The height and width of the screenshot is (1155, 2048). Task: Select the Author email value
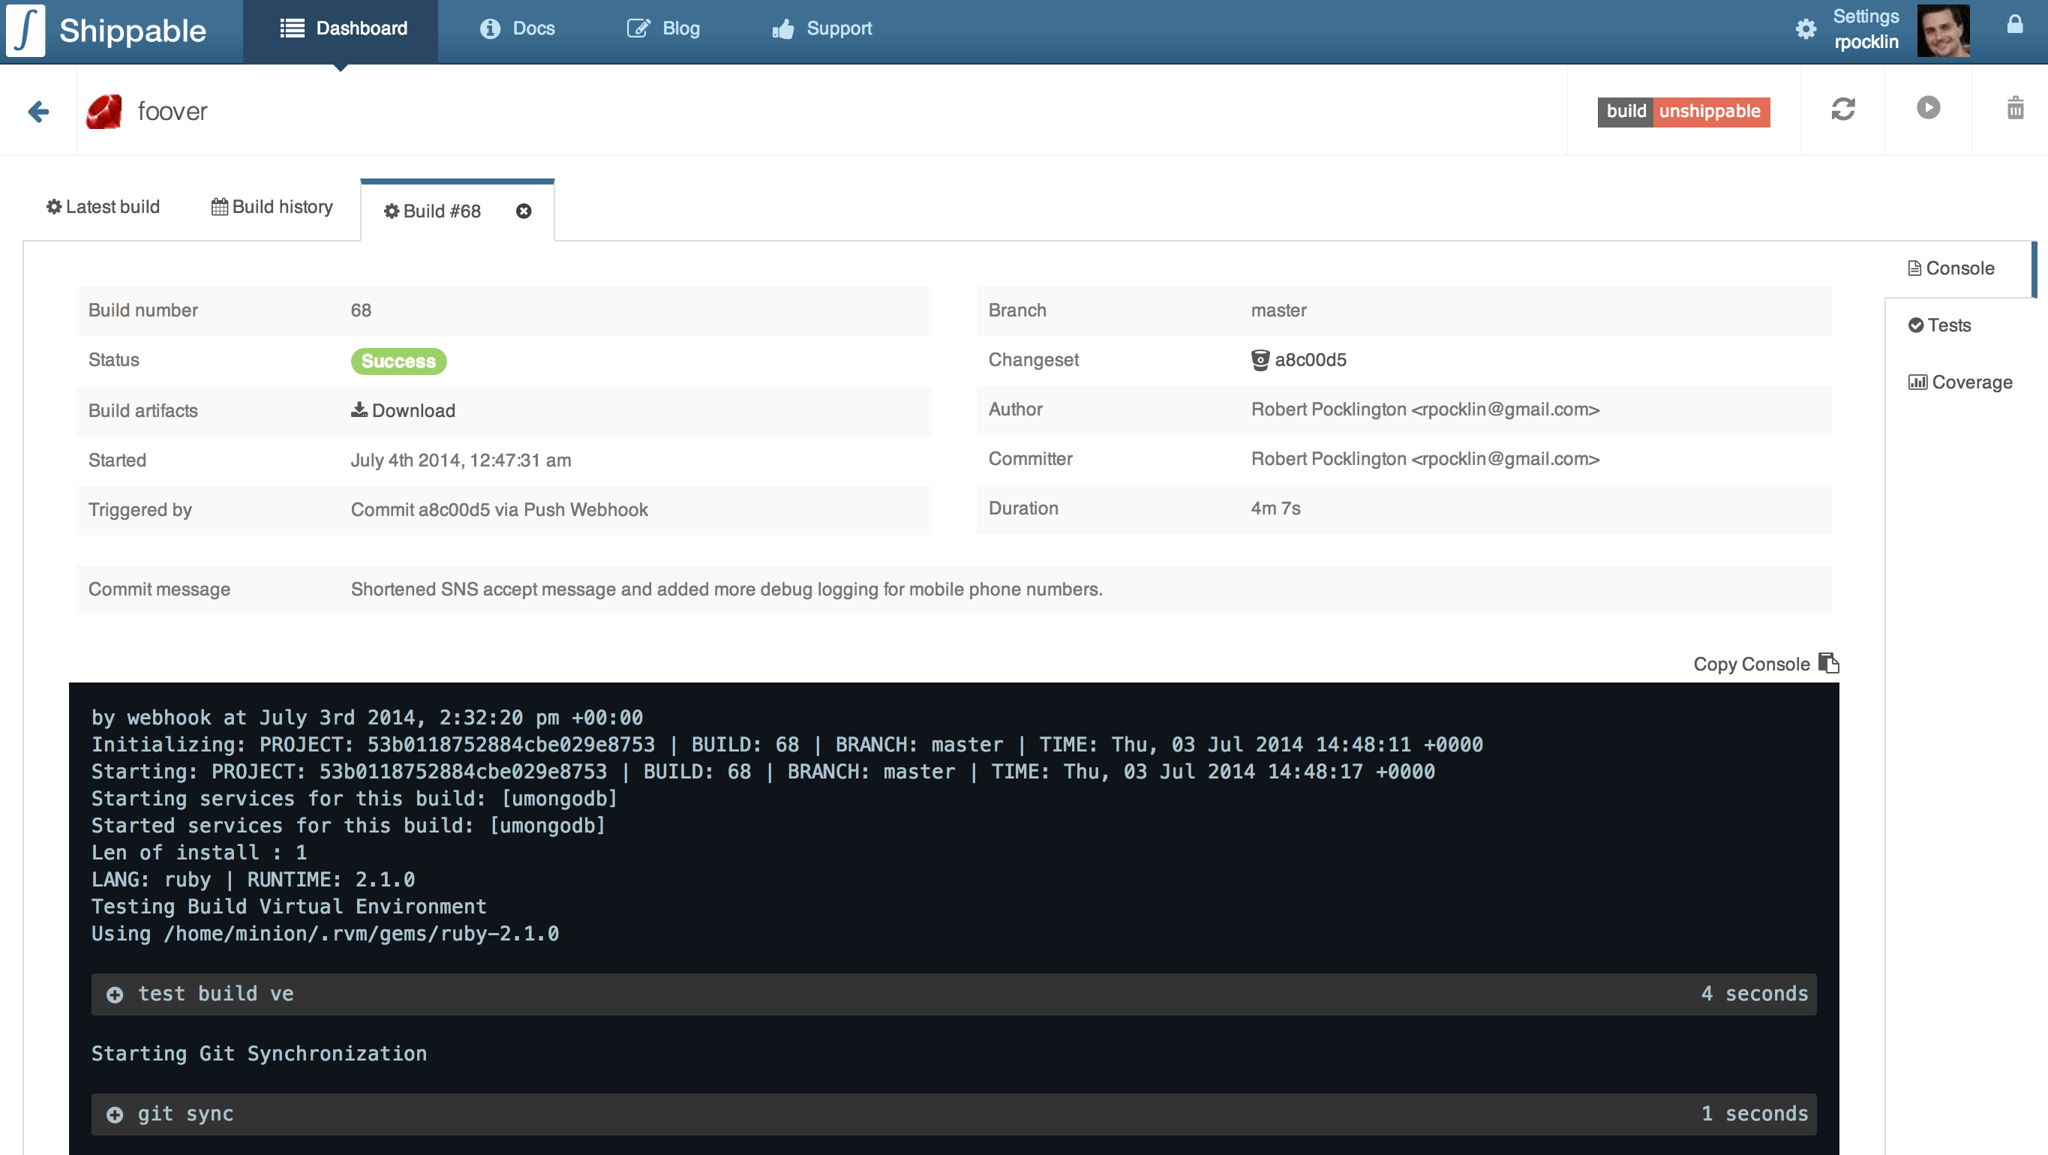click(x=1505, y=409)
